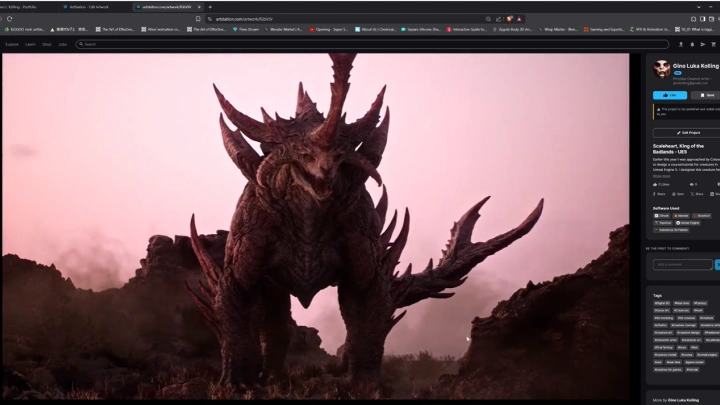Open the Brave Rewards triangle icon
Viewport: 720px width, 405px height.
(519, 19)
